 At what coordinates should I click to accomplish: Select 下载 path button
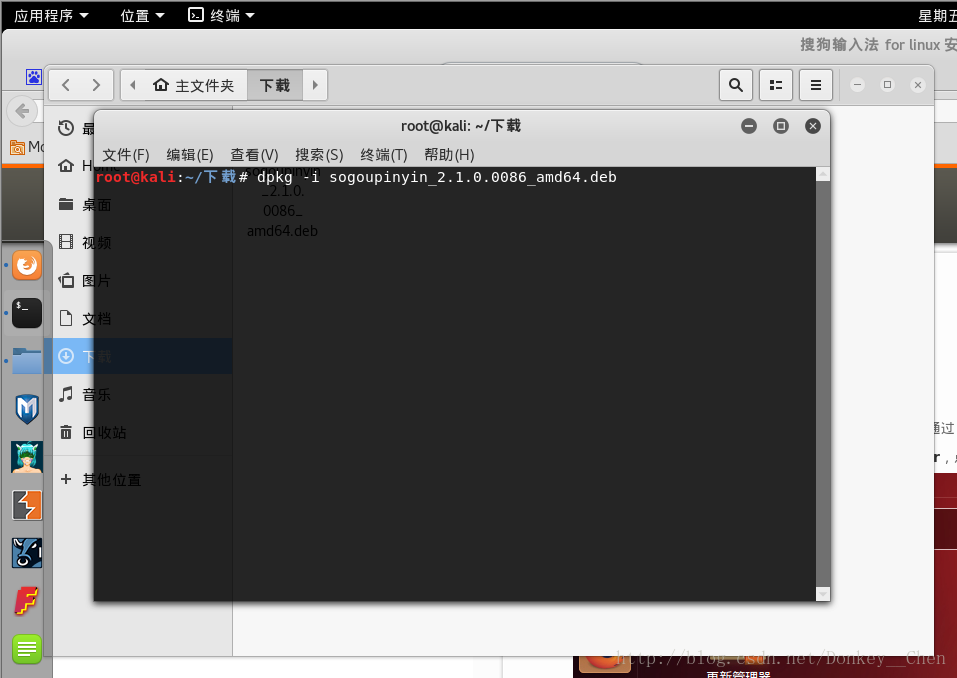[275, 85]
